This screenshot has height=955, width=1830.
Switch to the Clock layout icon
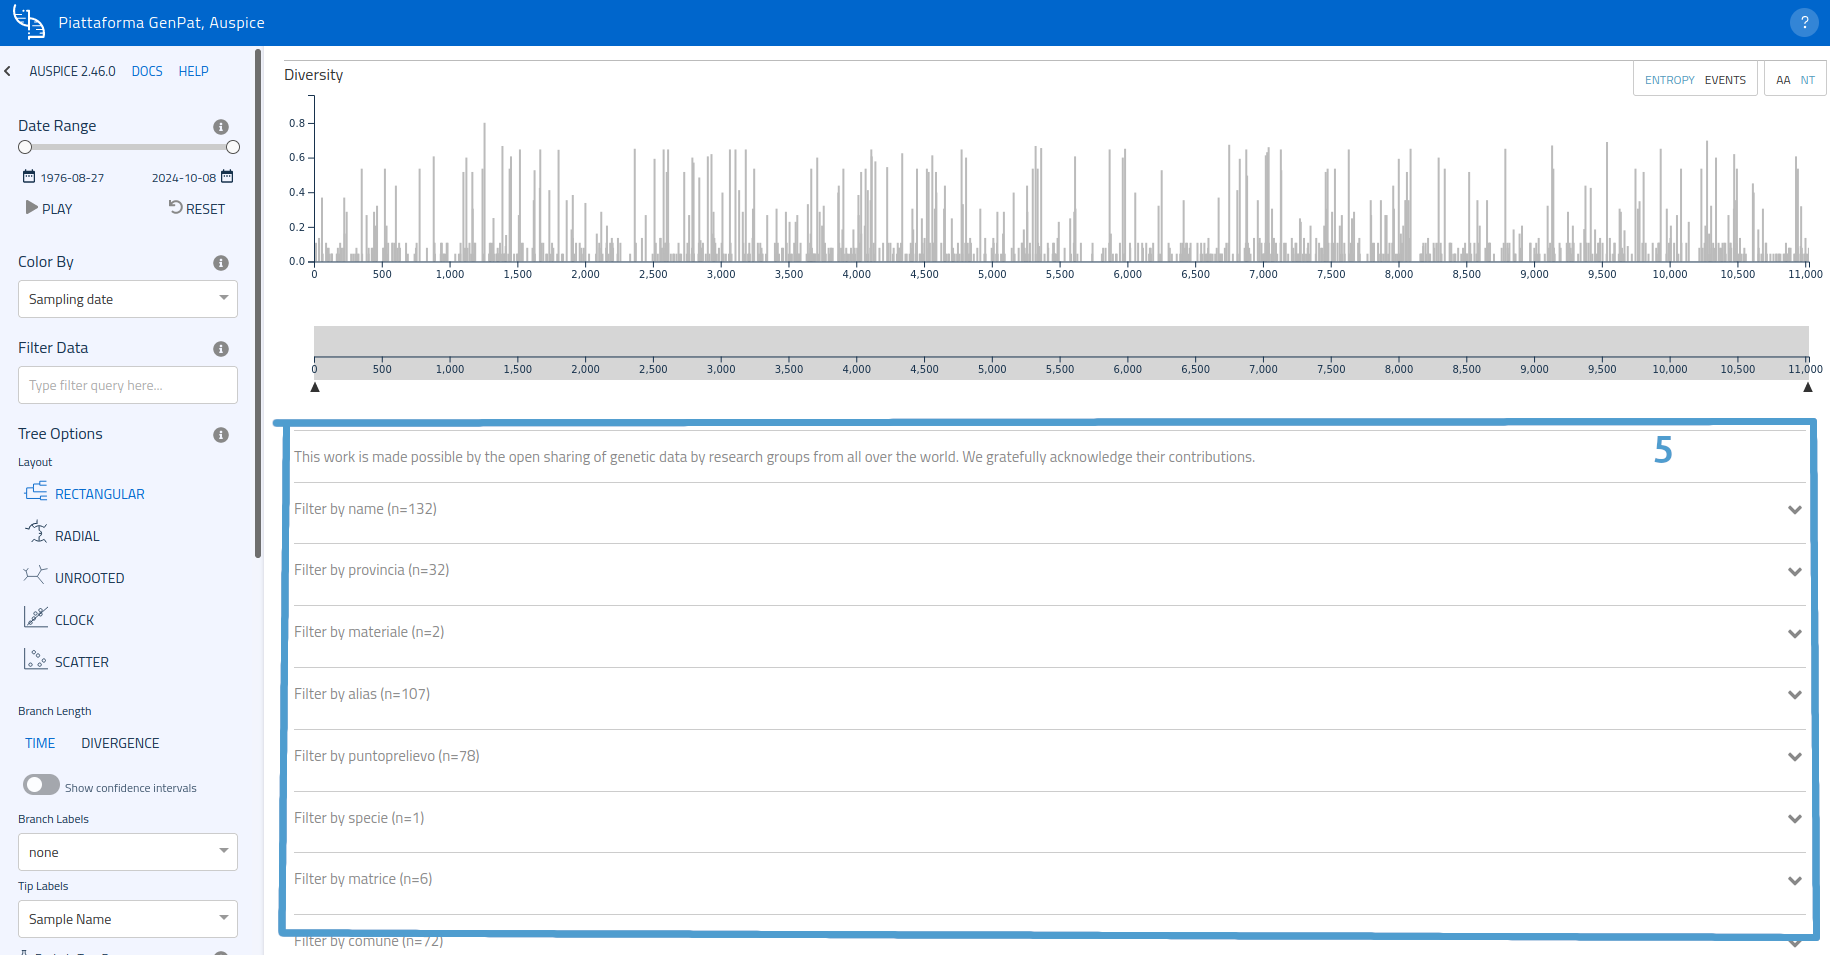36,617
